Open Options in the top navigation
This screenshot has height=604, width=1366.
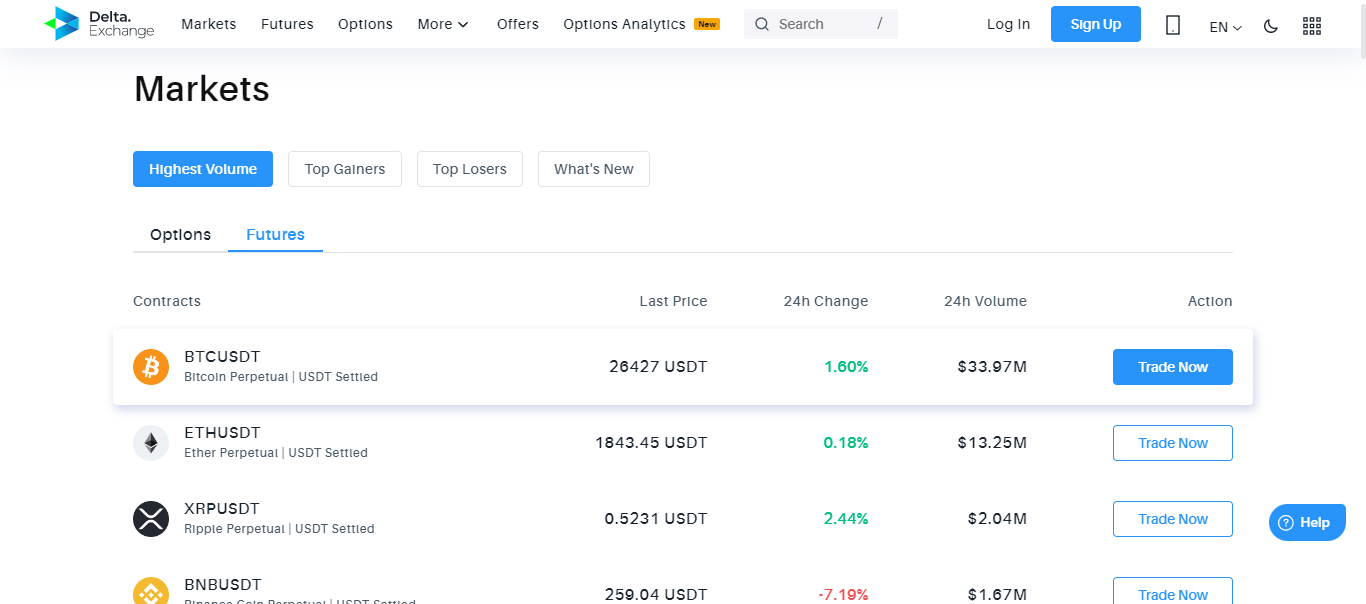pos(365,24)
